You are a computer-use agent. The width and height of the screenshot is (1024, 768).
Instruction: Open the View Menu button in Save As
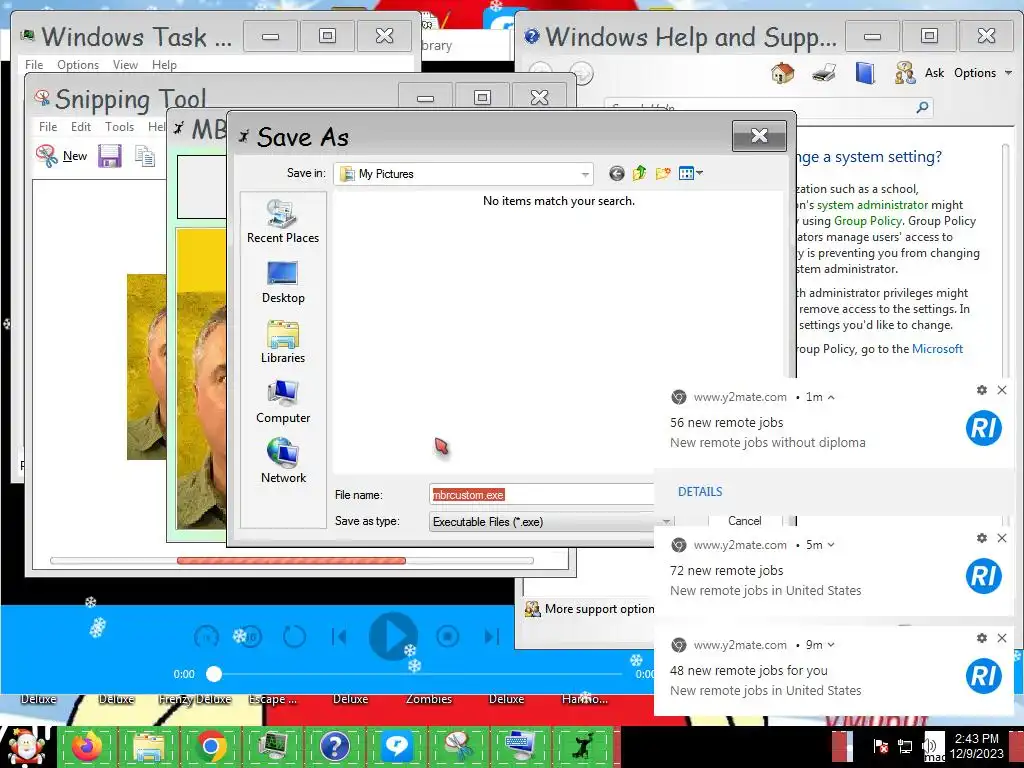click(690, 173)
